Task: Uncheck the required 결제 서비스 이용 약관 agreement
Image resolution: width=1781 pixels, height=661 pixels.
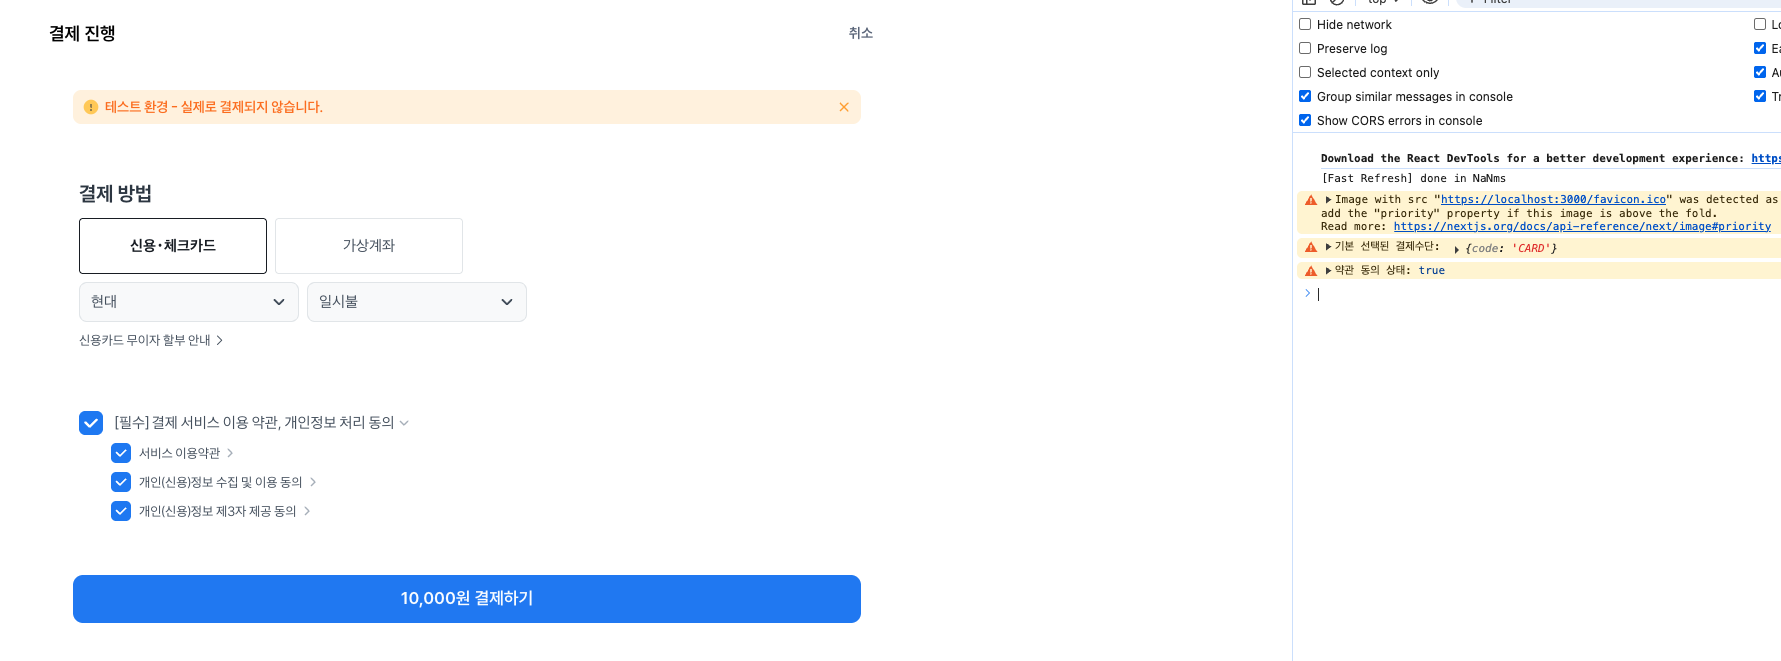Action: tap(91, 423)
